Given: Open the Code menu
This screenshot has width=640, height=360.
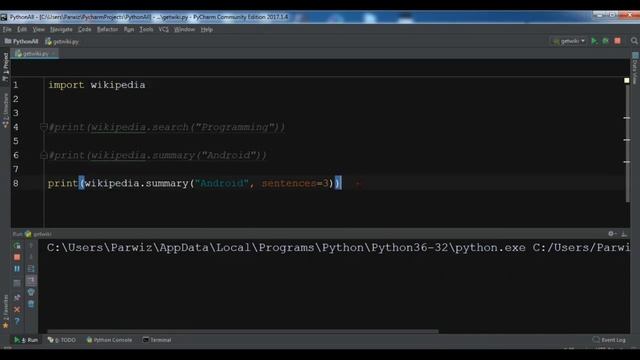Looking at the screenshot, I should point(84,29).
